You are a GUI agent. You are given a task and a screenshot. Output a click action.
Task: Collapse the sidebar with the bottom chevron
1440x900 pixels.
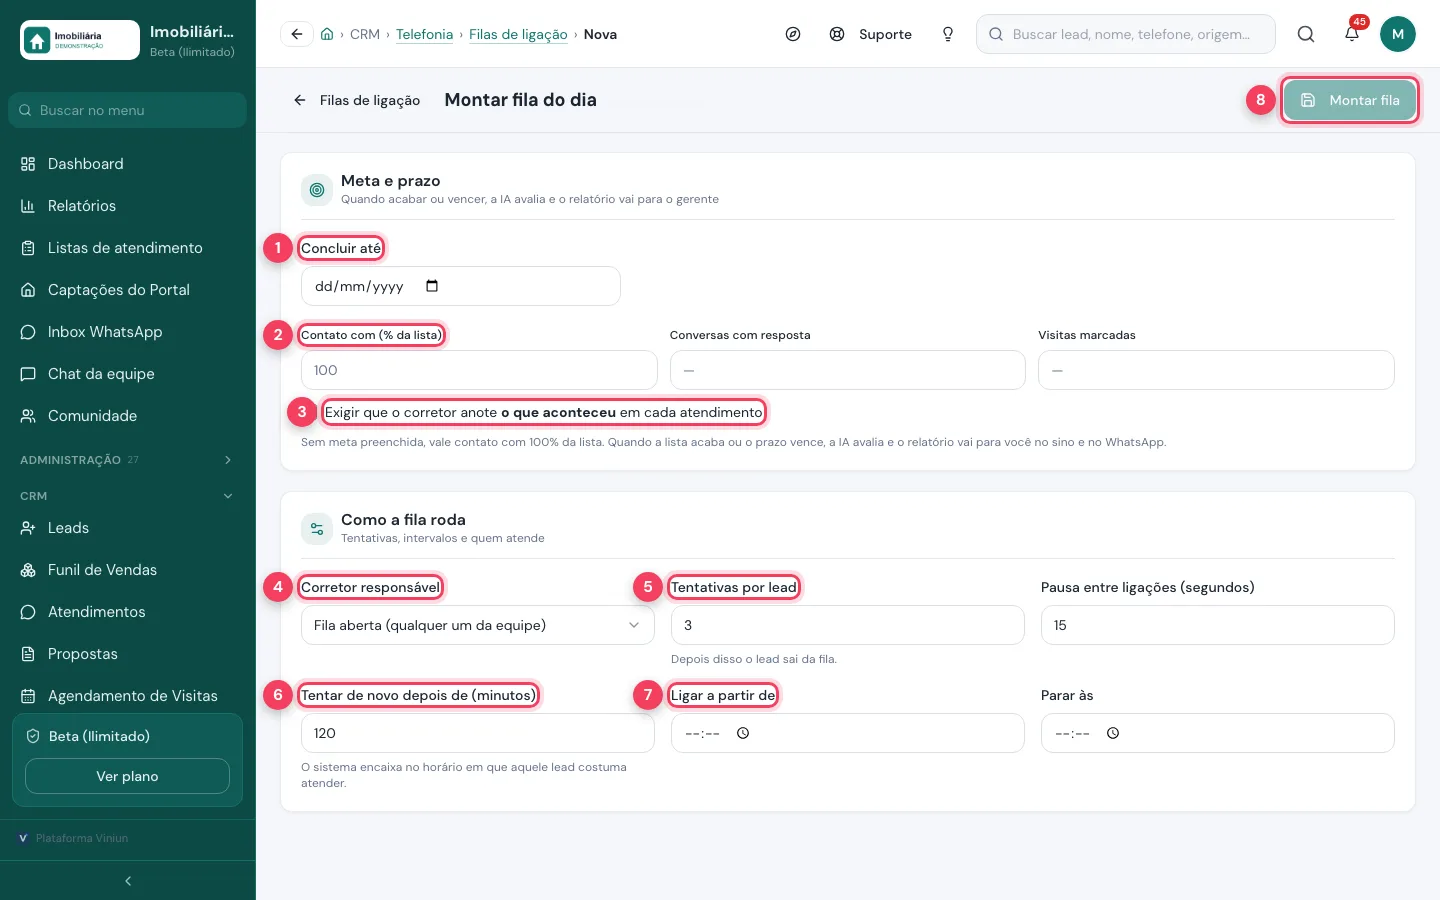pyautogui.click(x=128, y=881)
